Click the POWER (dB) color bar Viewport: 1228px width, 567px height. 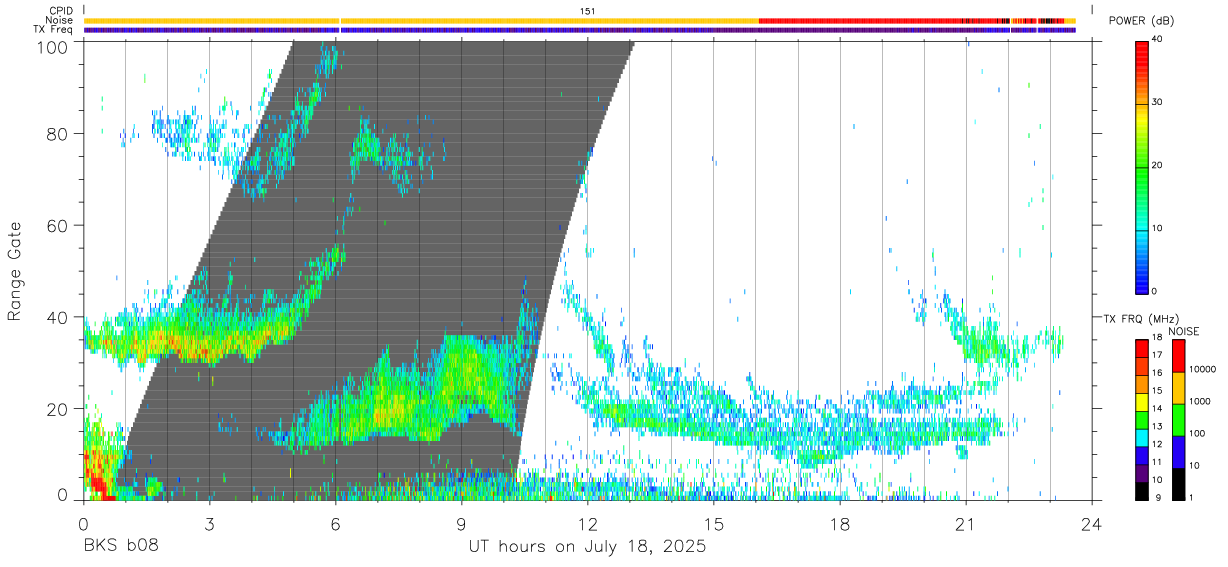1141,166
